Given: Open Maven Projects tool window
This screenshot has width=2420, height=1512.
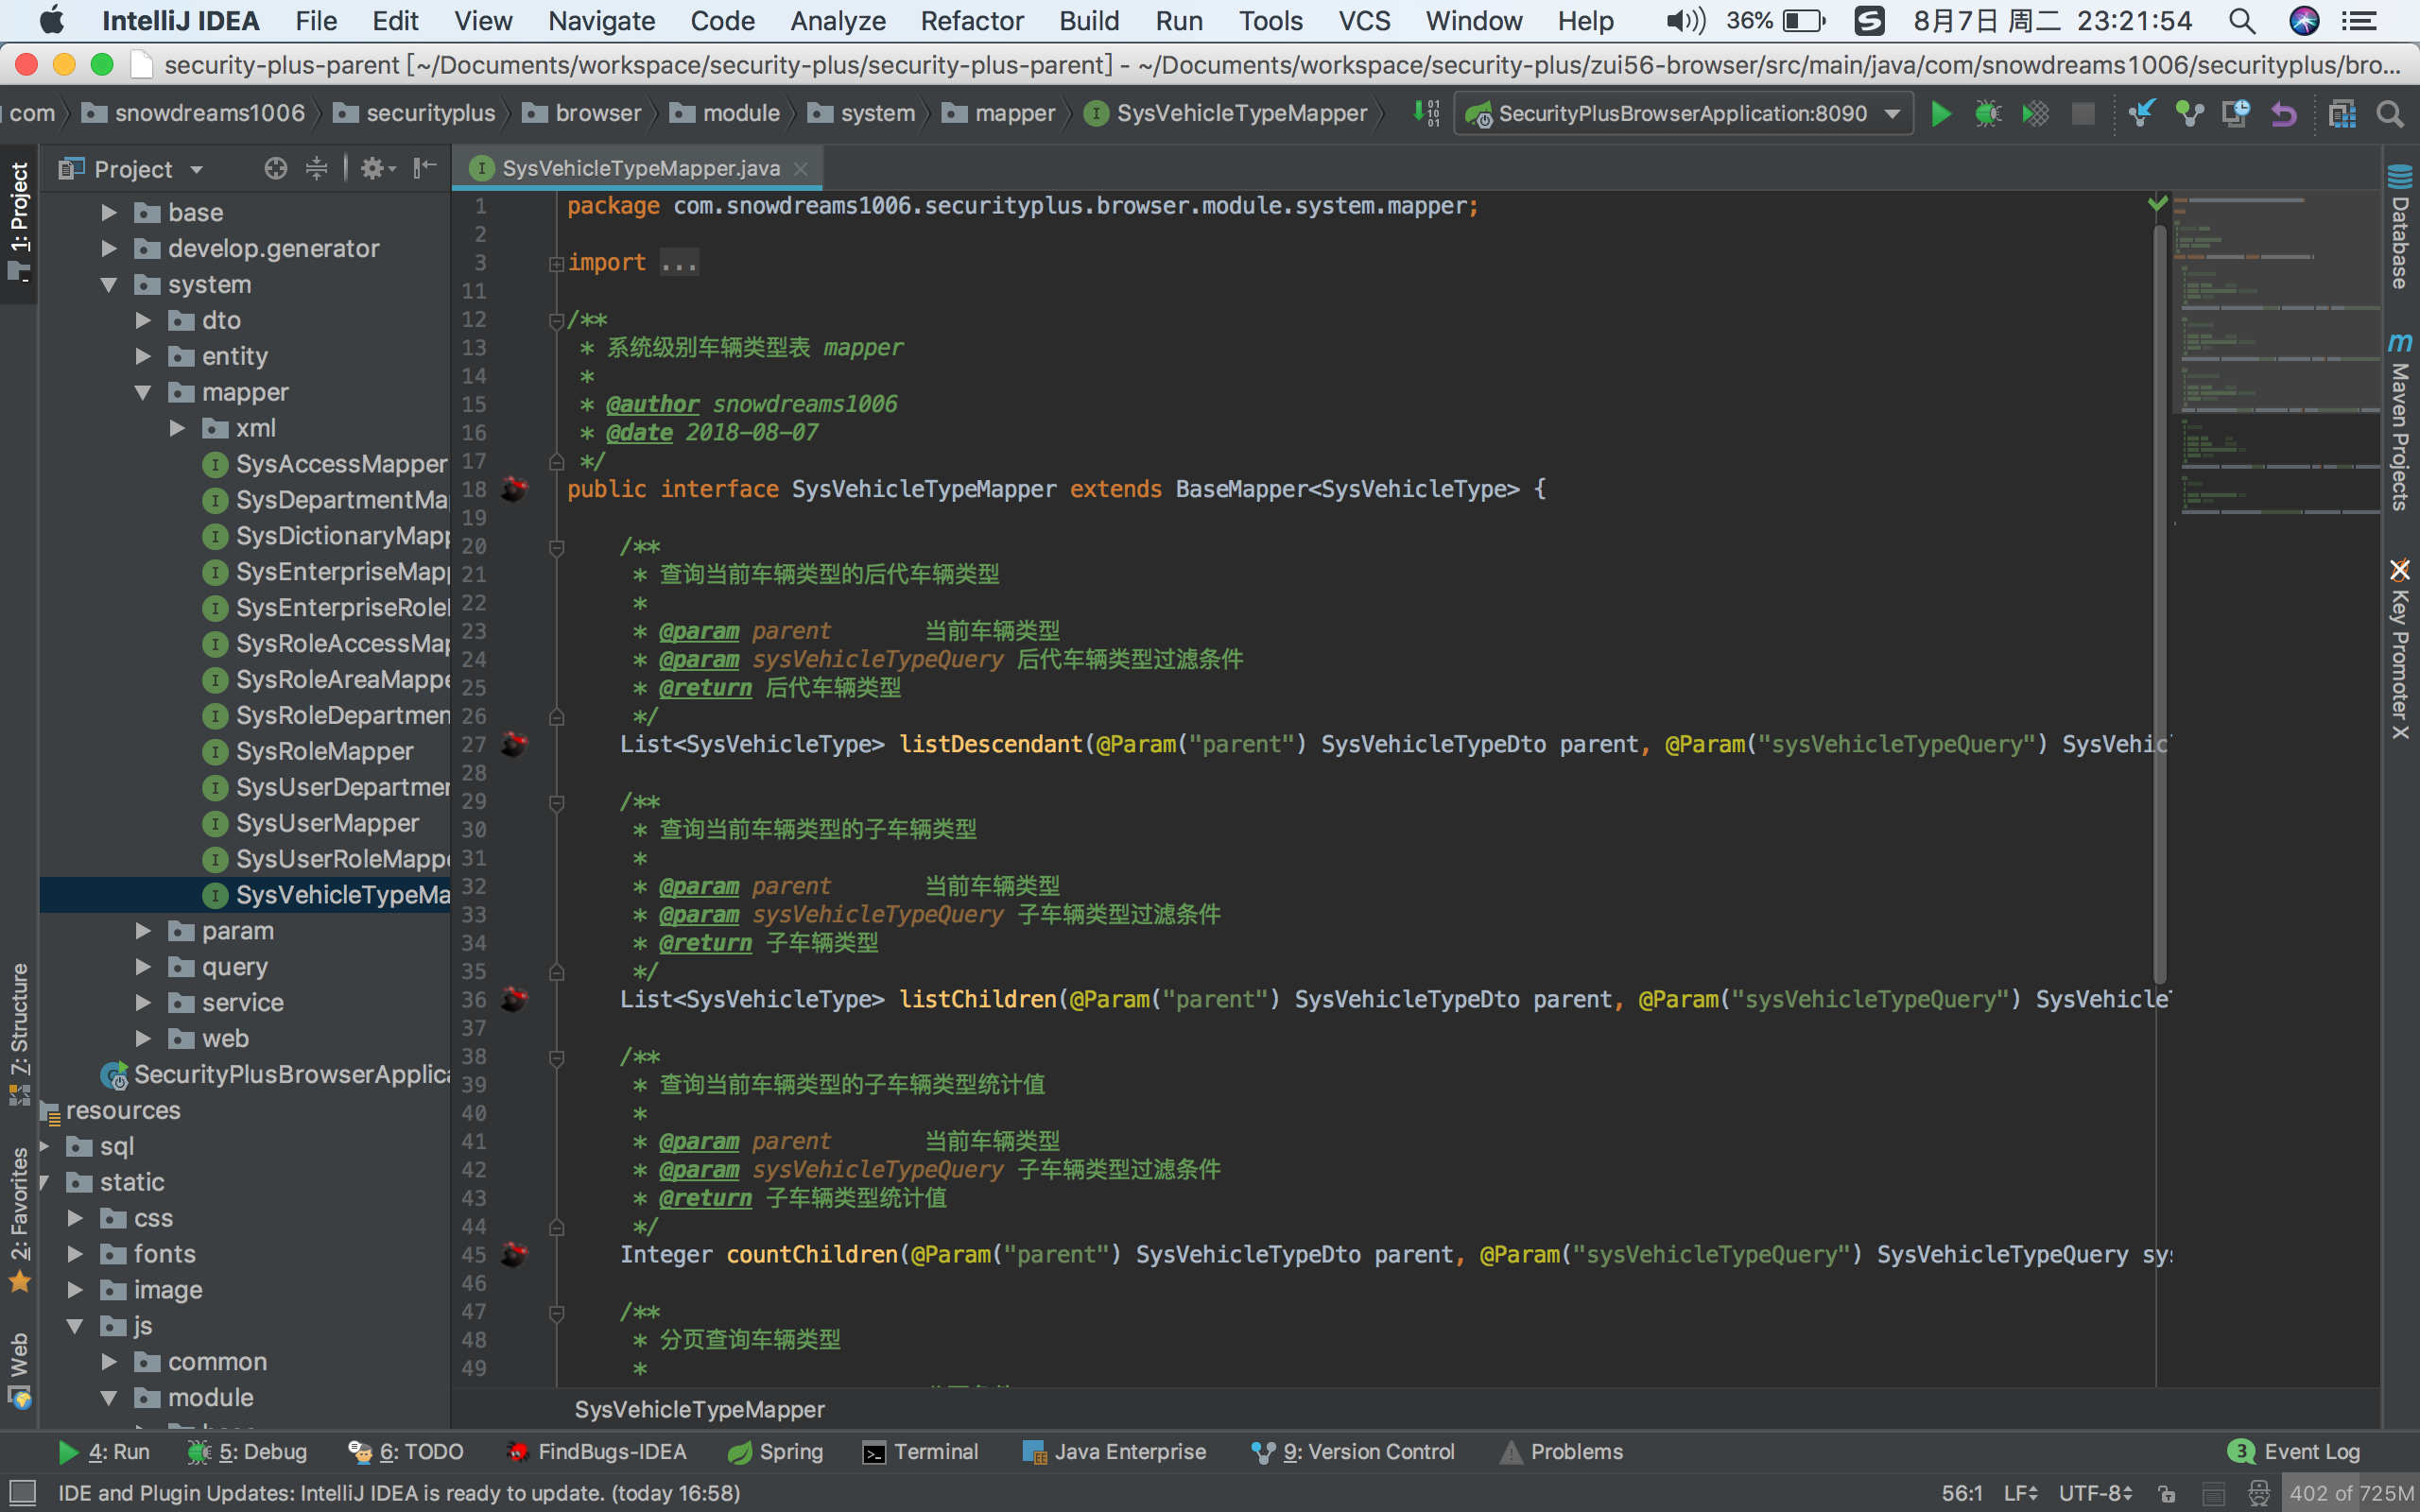Looking at the screenshot, I should pos(2400,421).
